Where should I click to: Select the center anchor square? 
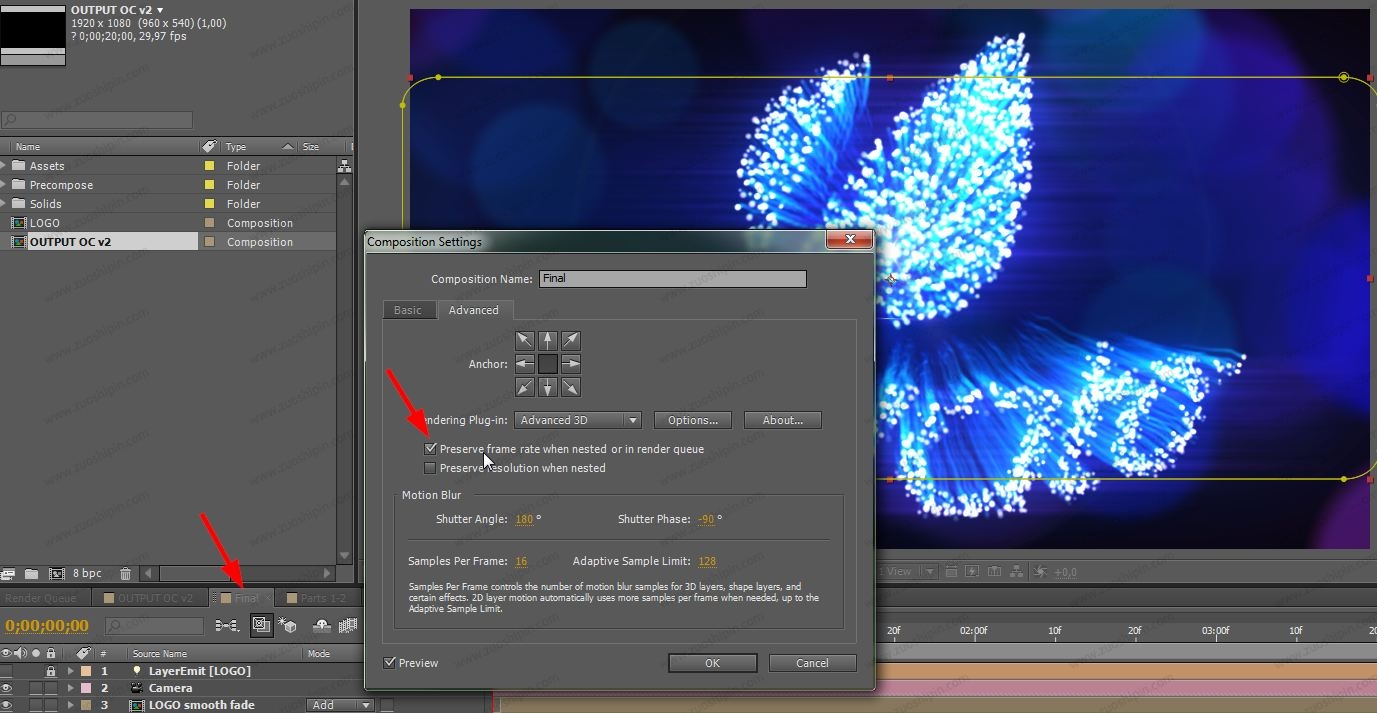[x=548, y=364]
